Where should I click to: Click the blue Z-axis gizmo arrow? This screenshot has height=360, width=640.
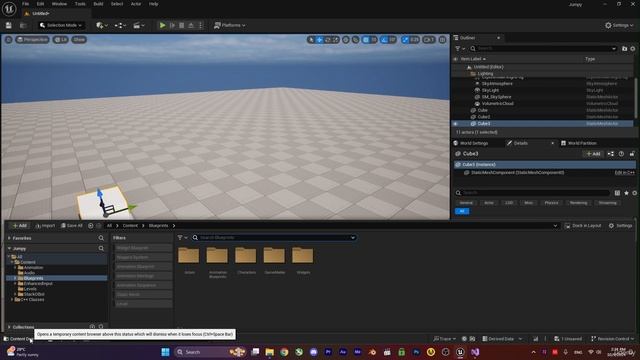tap(100, 193)
